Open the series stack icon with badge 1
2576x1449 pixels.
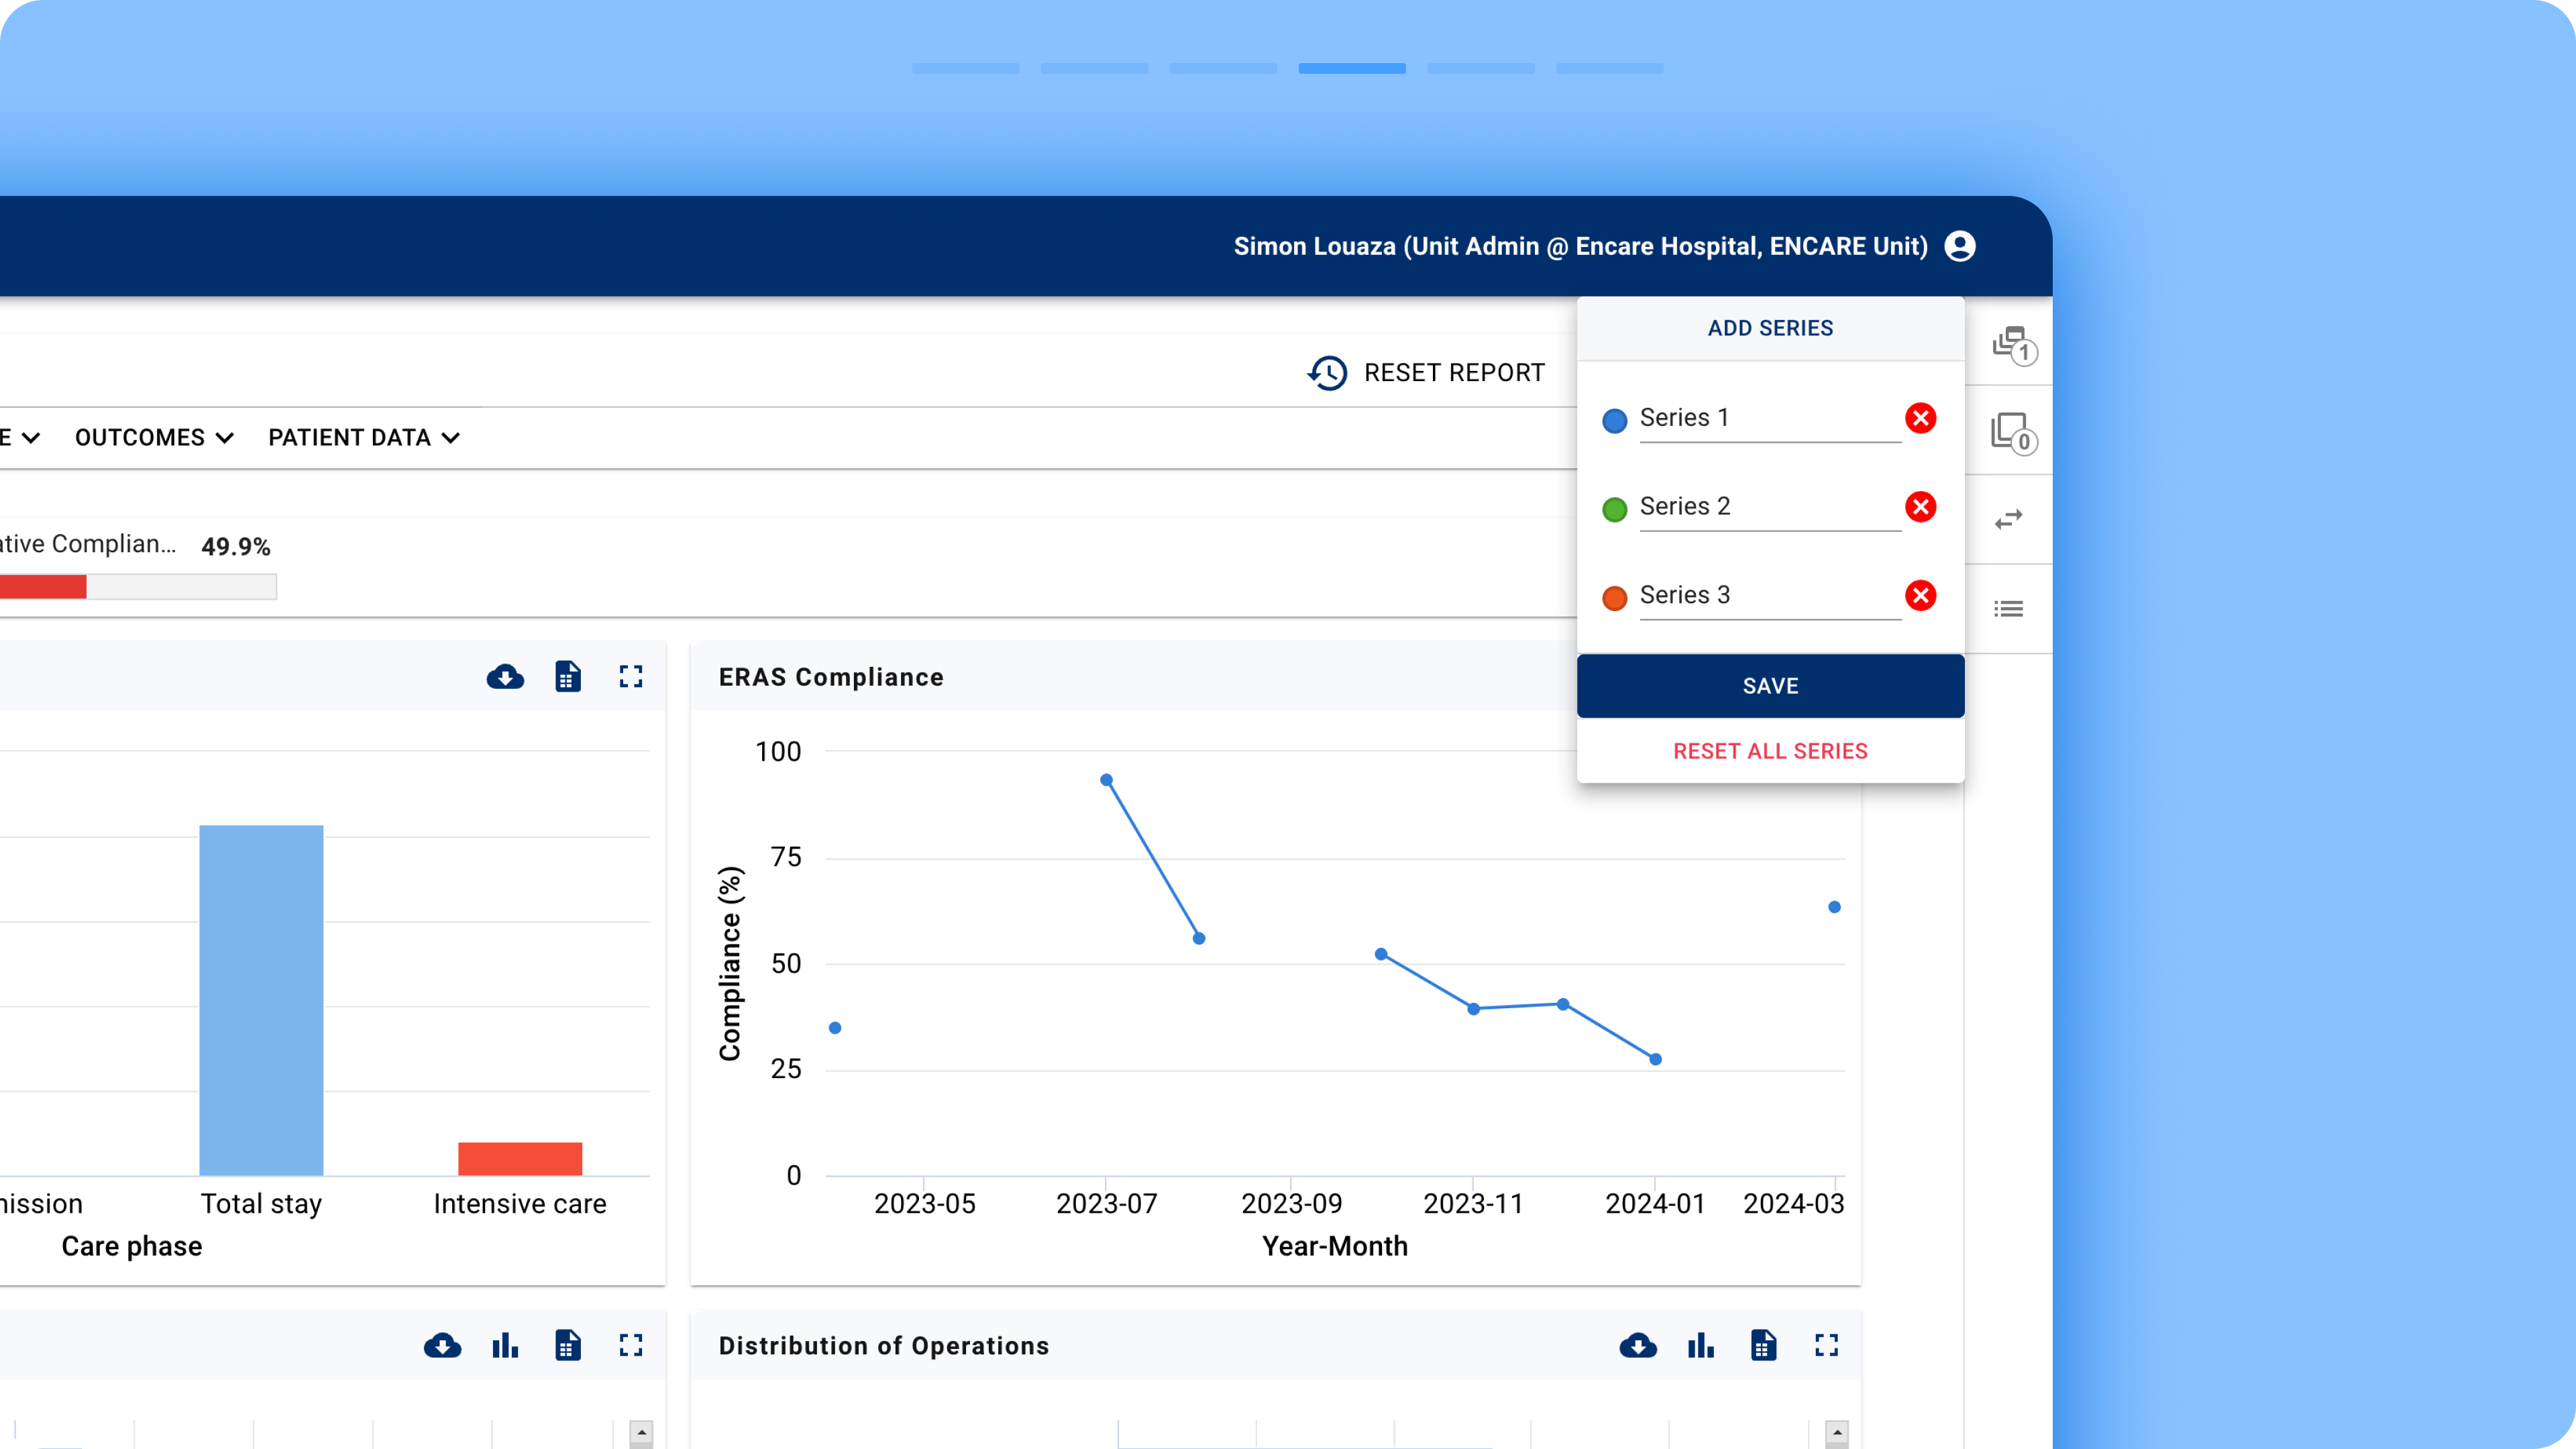pos(2011,343)
